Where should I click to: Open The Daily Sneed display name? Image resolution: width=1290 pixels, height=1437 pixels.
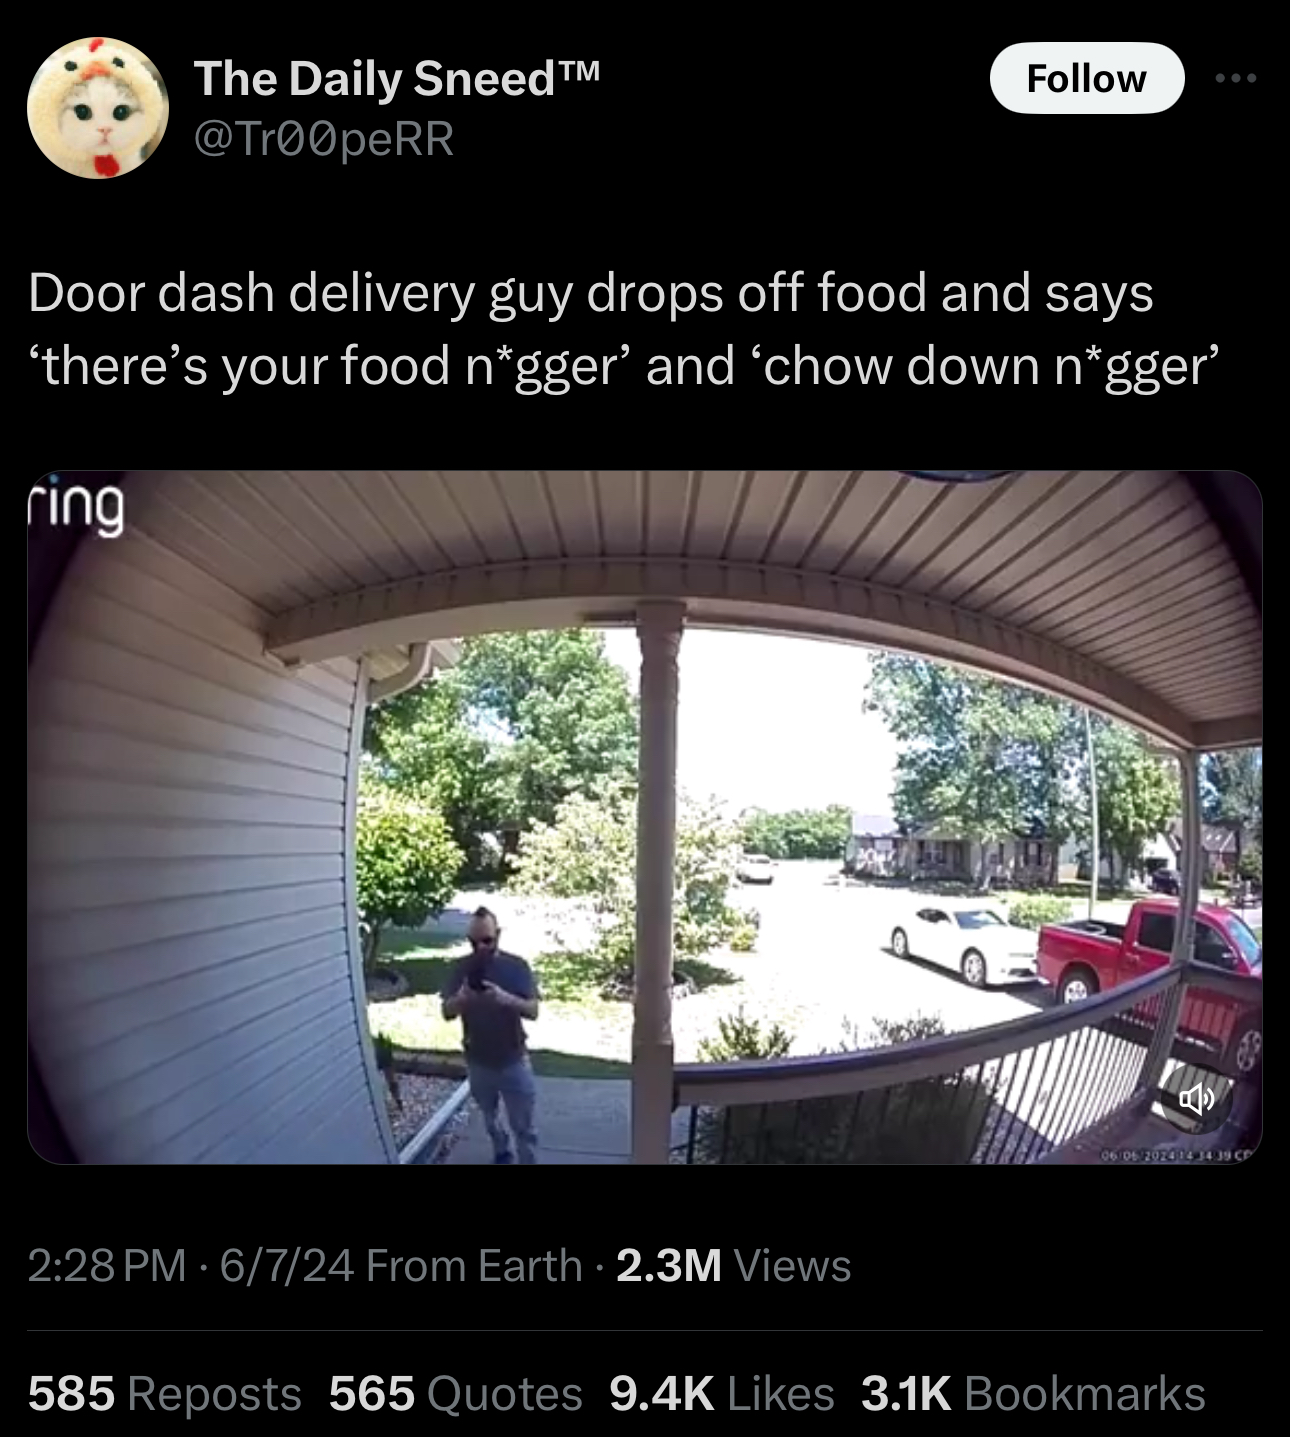[397, 78]
